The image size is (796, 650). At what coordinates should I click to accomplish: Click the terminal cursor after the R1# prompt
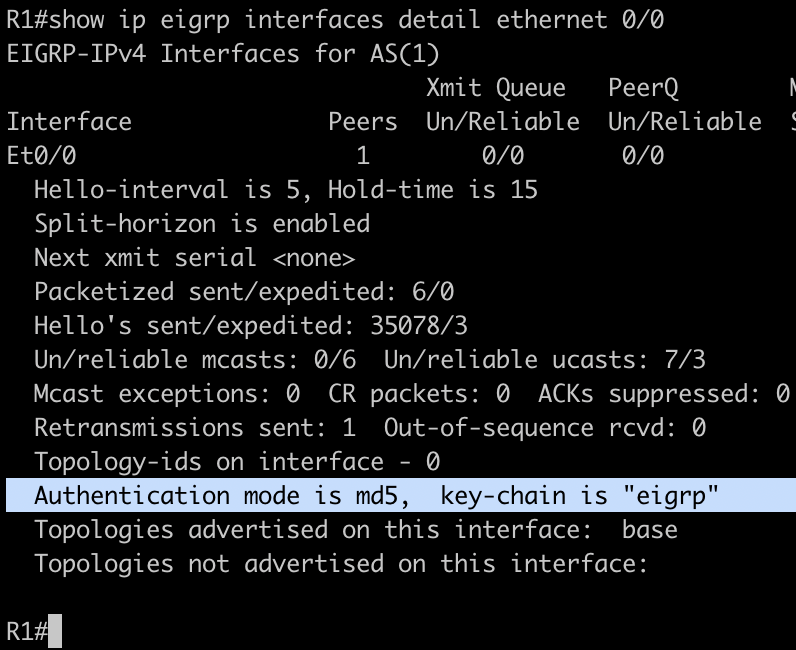(55, 631)
